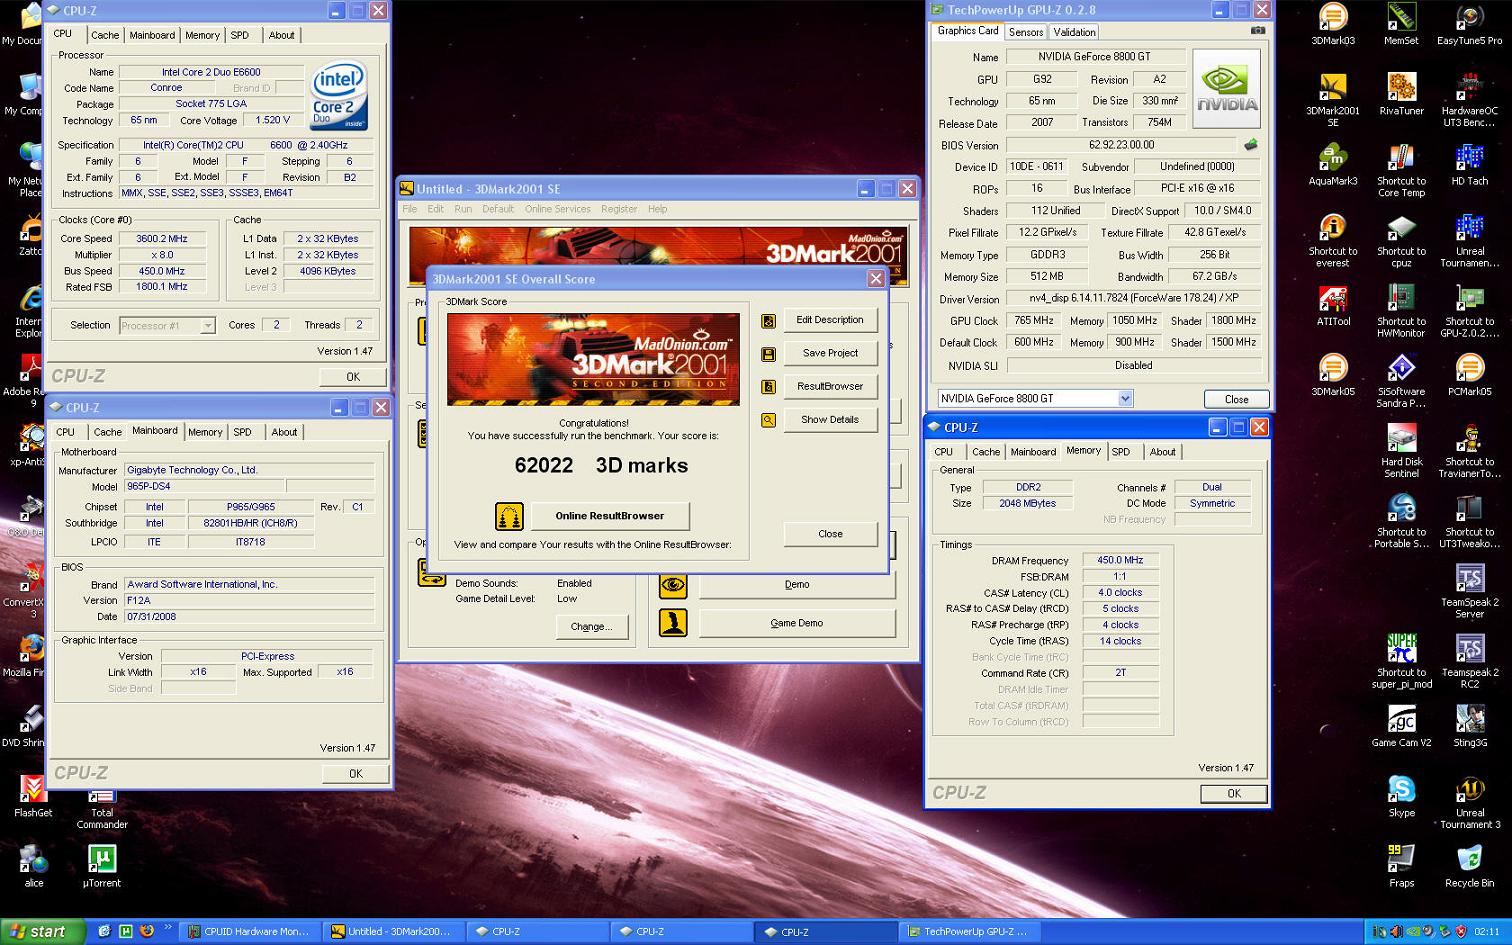
Task: Open the GeForce 8800 GT card dropdown
Action: click(1125, 398)
